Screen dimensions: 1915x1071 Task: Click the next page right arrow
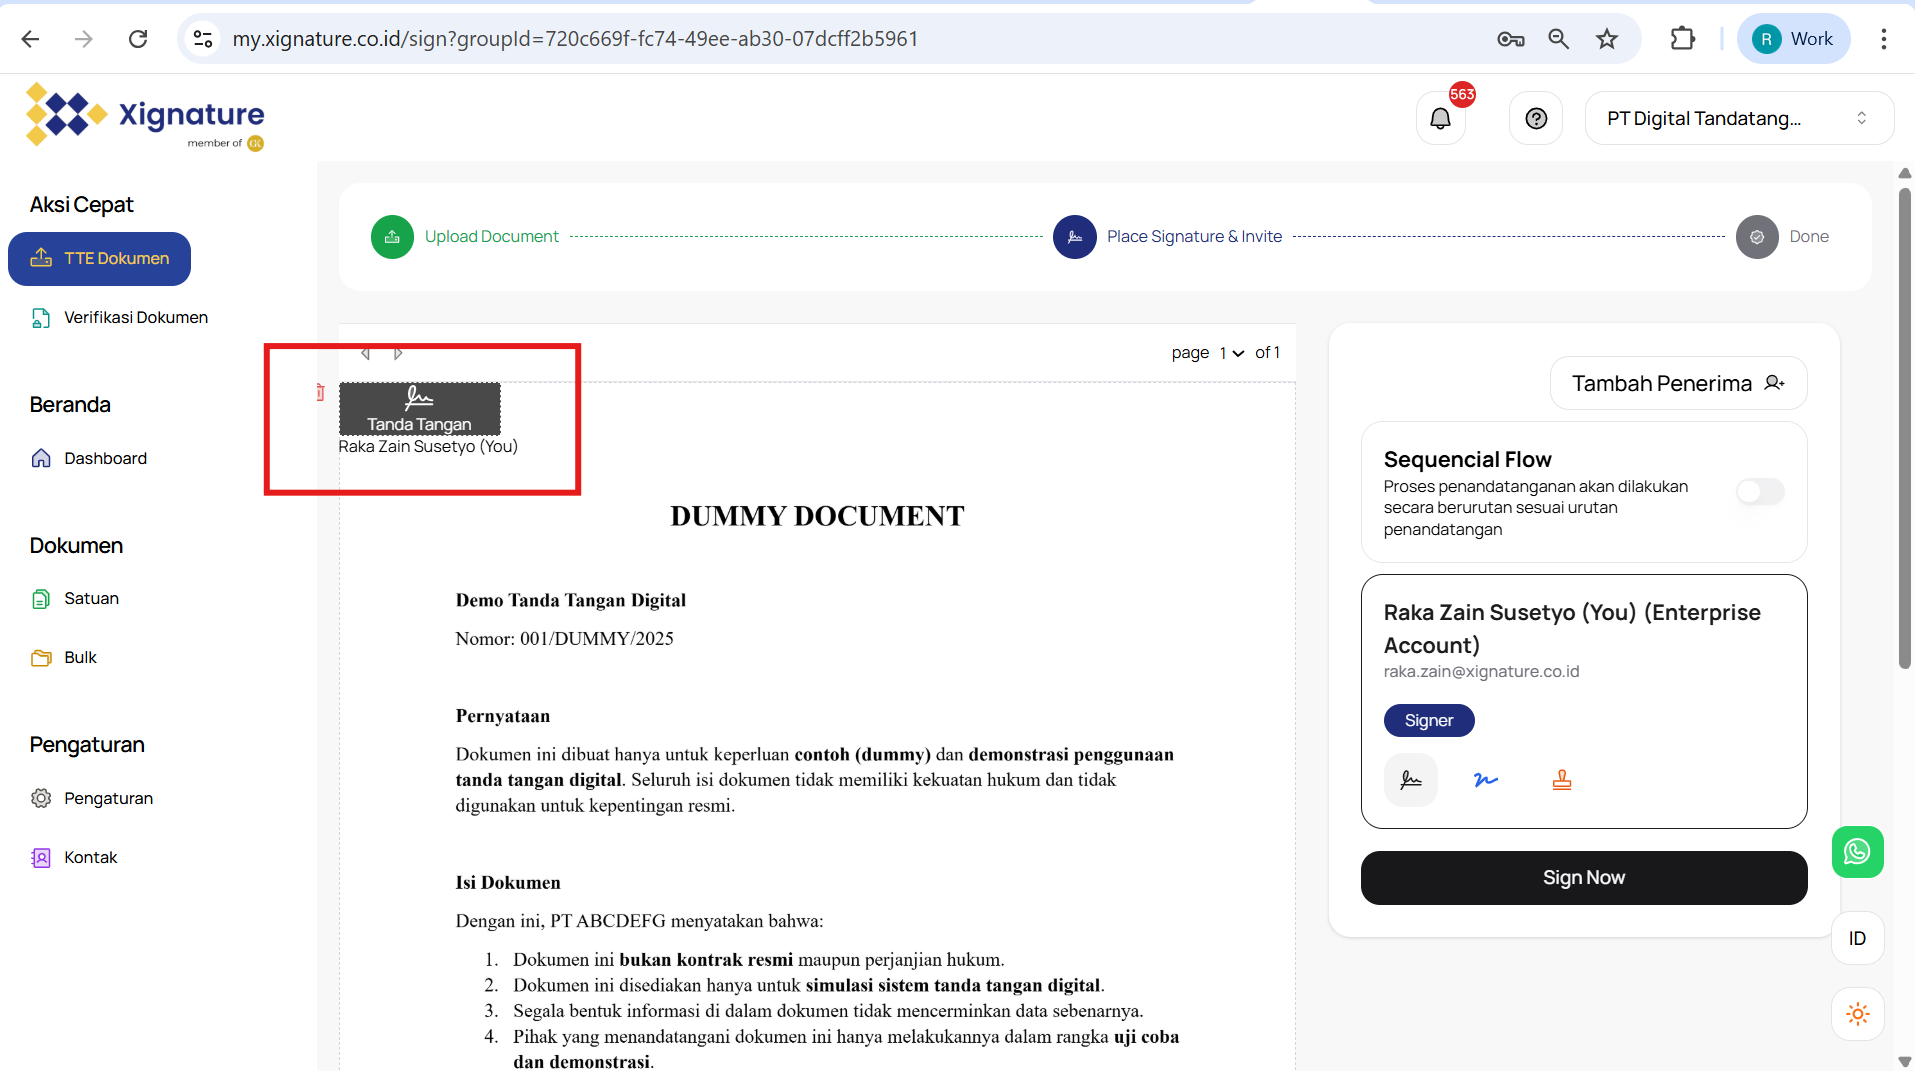coord(398,354)
